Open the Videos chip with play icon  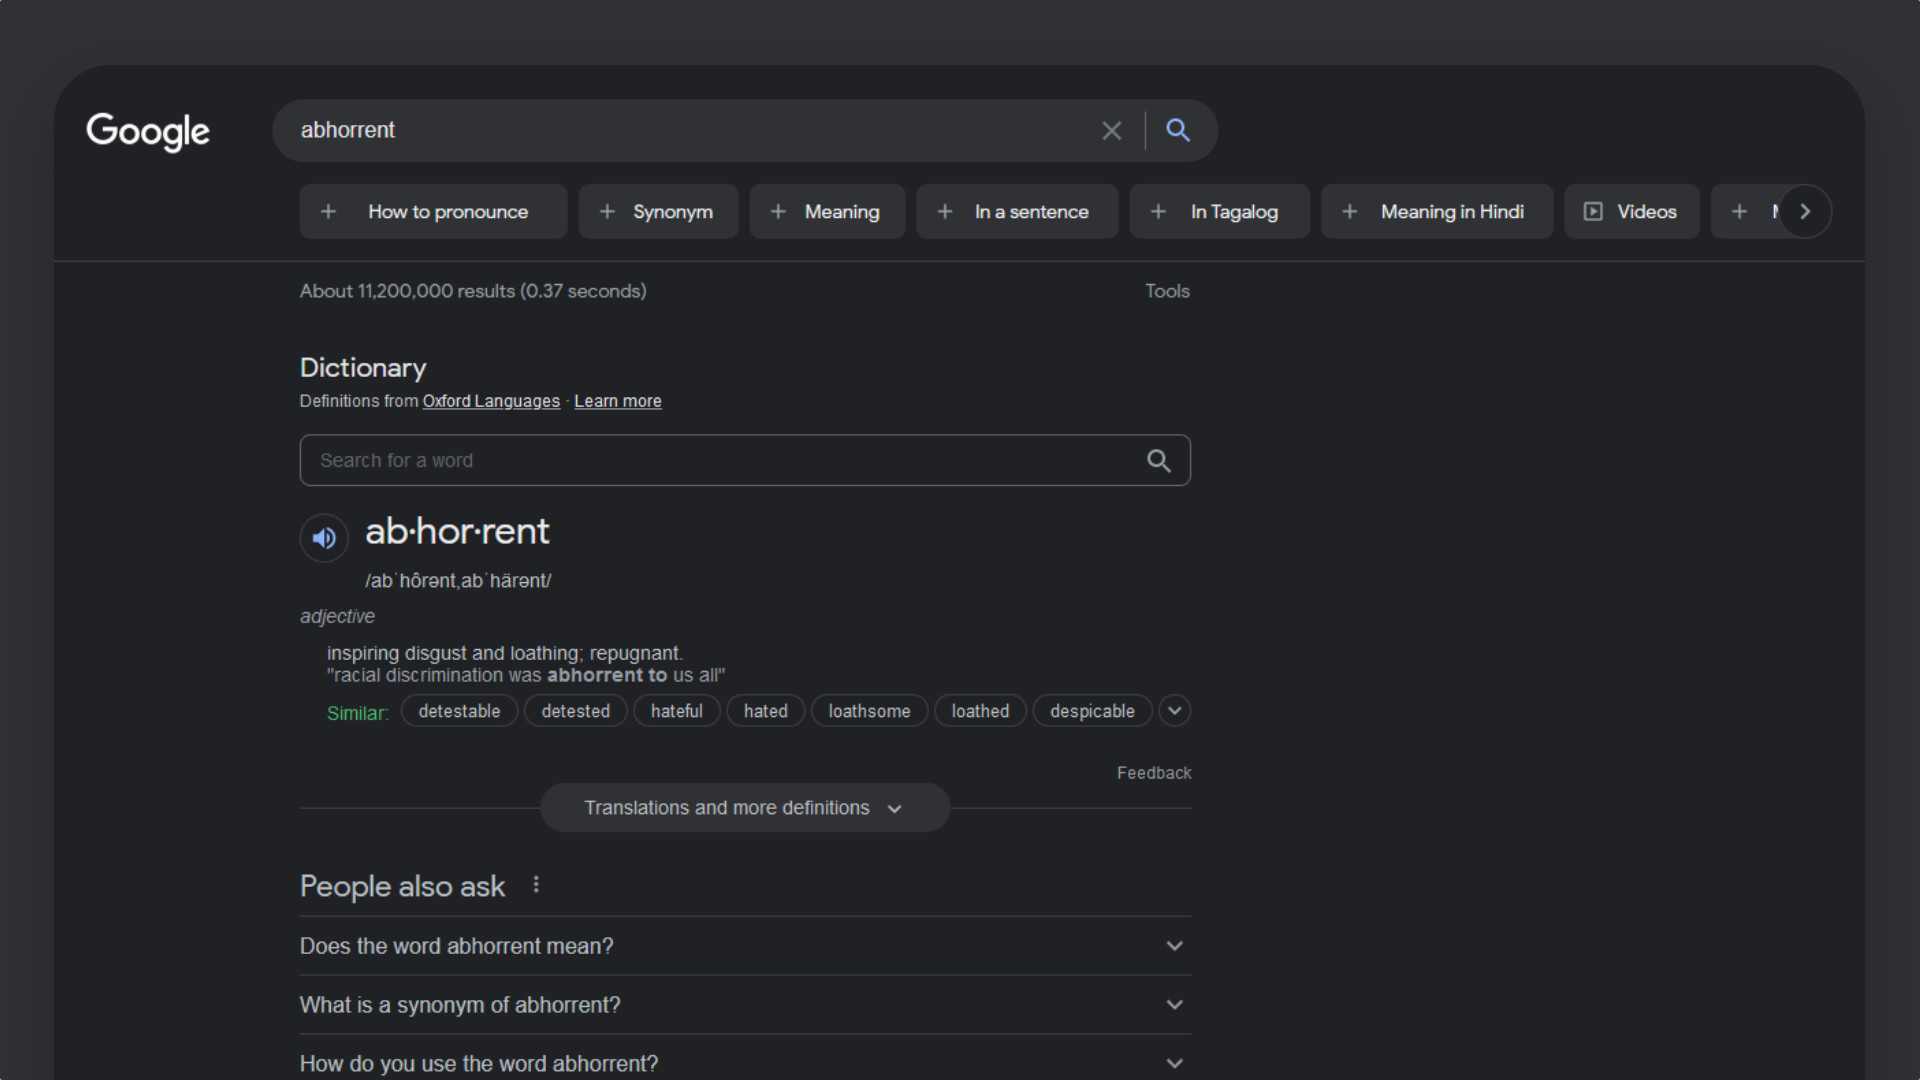pos(1631,212)
